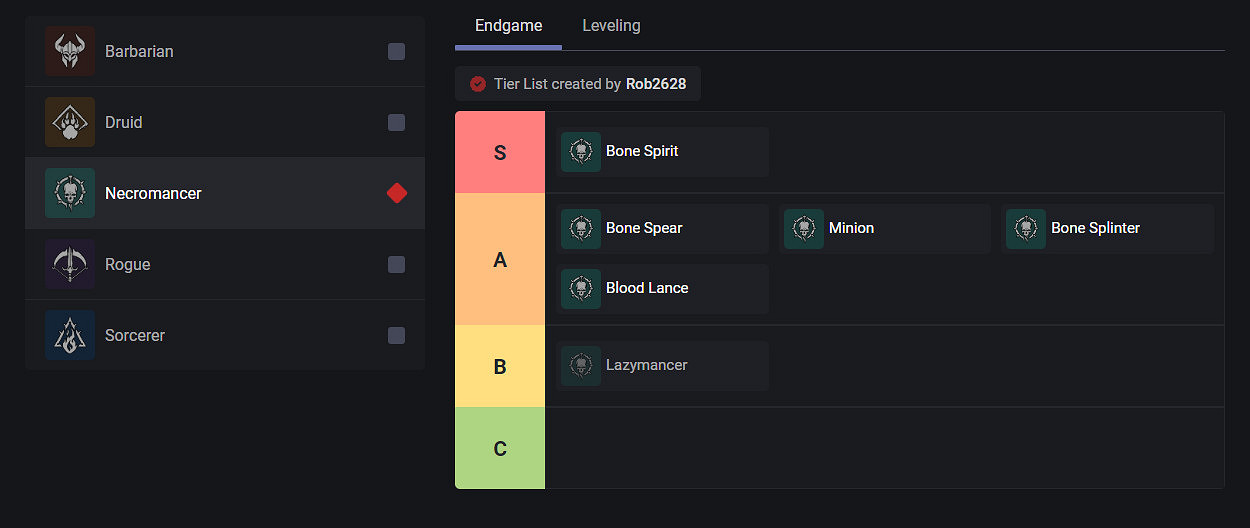The width and height of the screenshot is (1250, 528).
Task: Open the Rob2628 creator link
Action: click(656, 84)
